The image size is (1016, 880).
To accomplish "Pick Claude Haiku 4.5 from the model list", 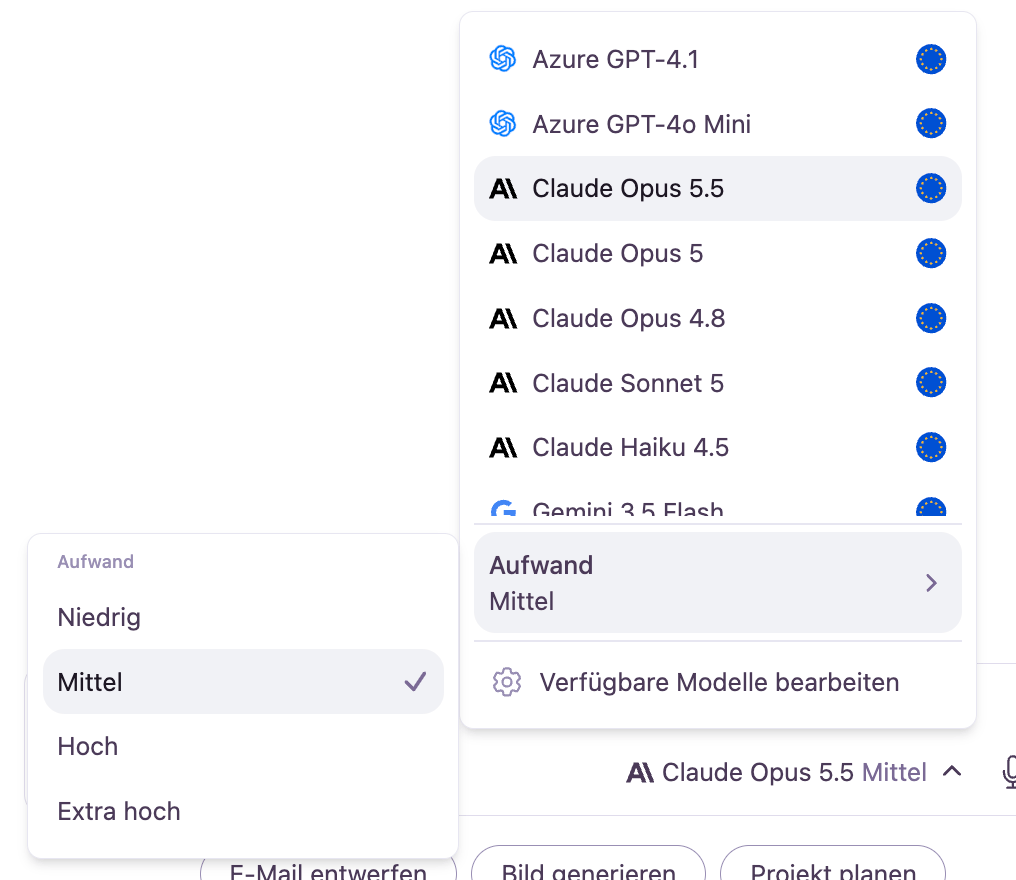I will pyautogui.click(x=718, y=447).
